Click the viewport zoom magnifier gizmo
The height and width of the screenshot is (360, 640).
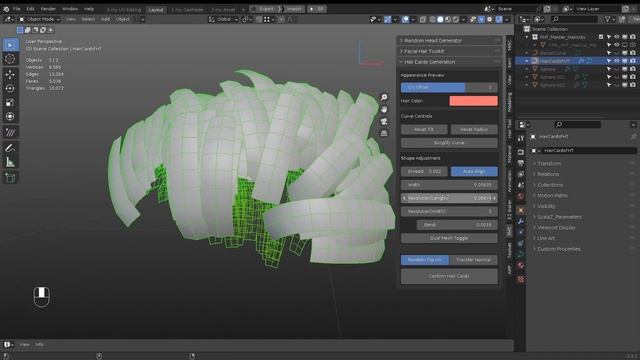click(384, 97)
